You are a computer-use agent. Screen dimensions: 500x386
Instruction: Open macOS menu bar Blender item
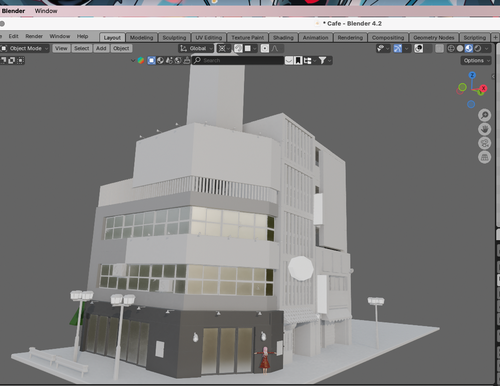pos(13,11)
